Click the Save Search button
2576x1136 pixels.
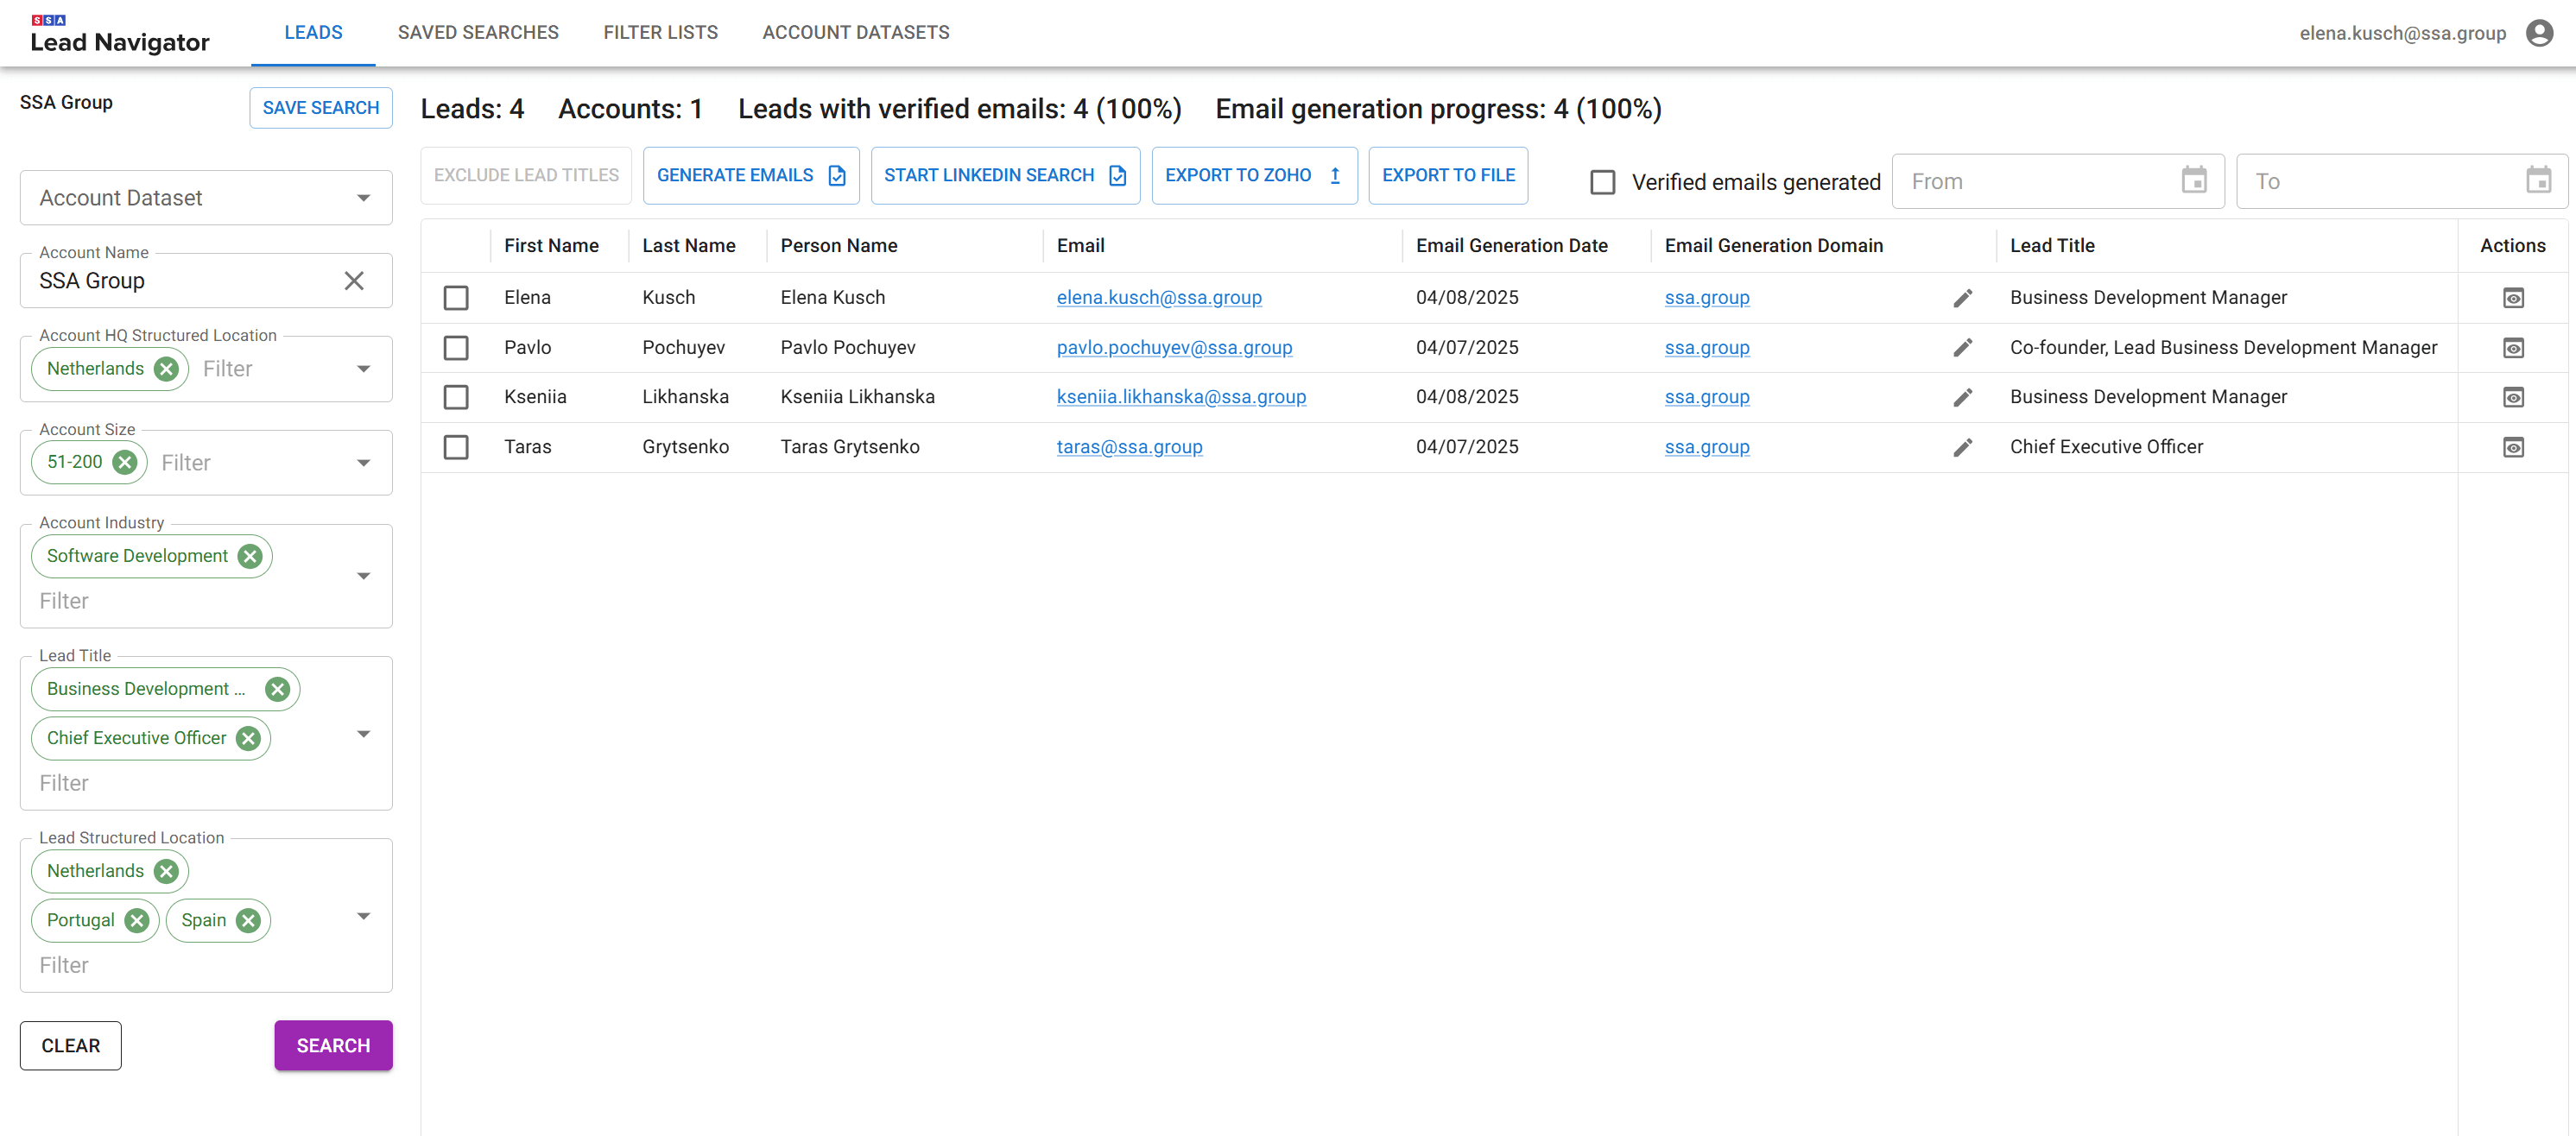pos(321,108)
